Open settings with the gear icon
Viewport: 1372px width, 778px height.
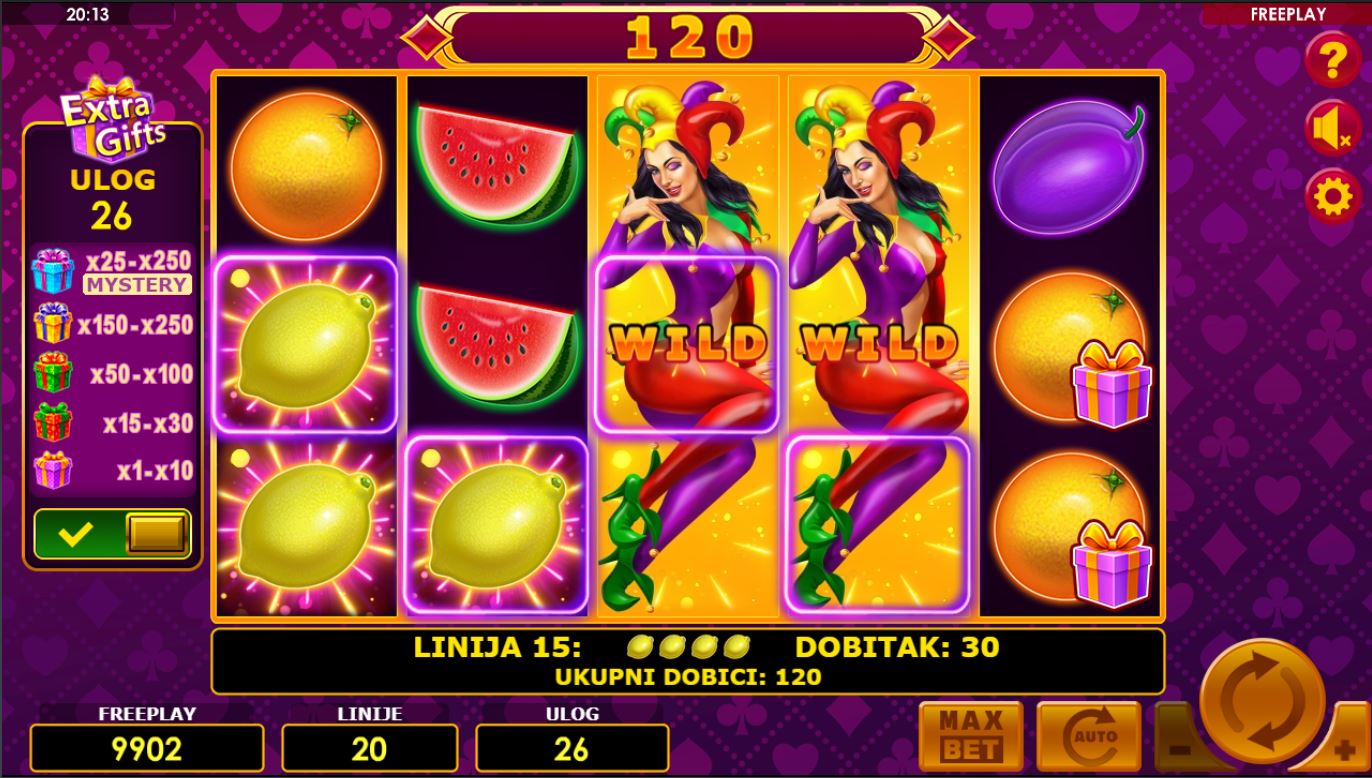click(1333, 196)
